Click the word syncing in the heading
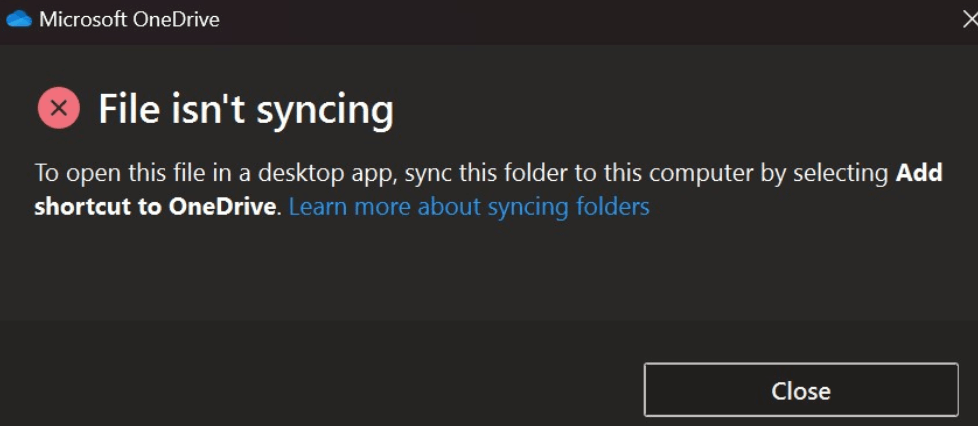Screen dimensions: 978x426 [324, 111]
